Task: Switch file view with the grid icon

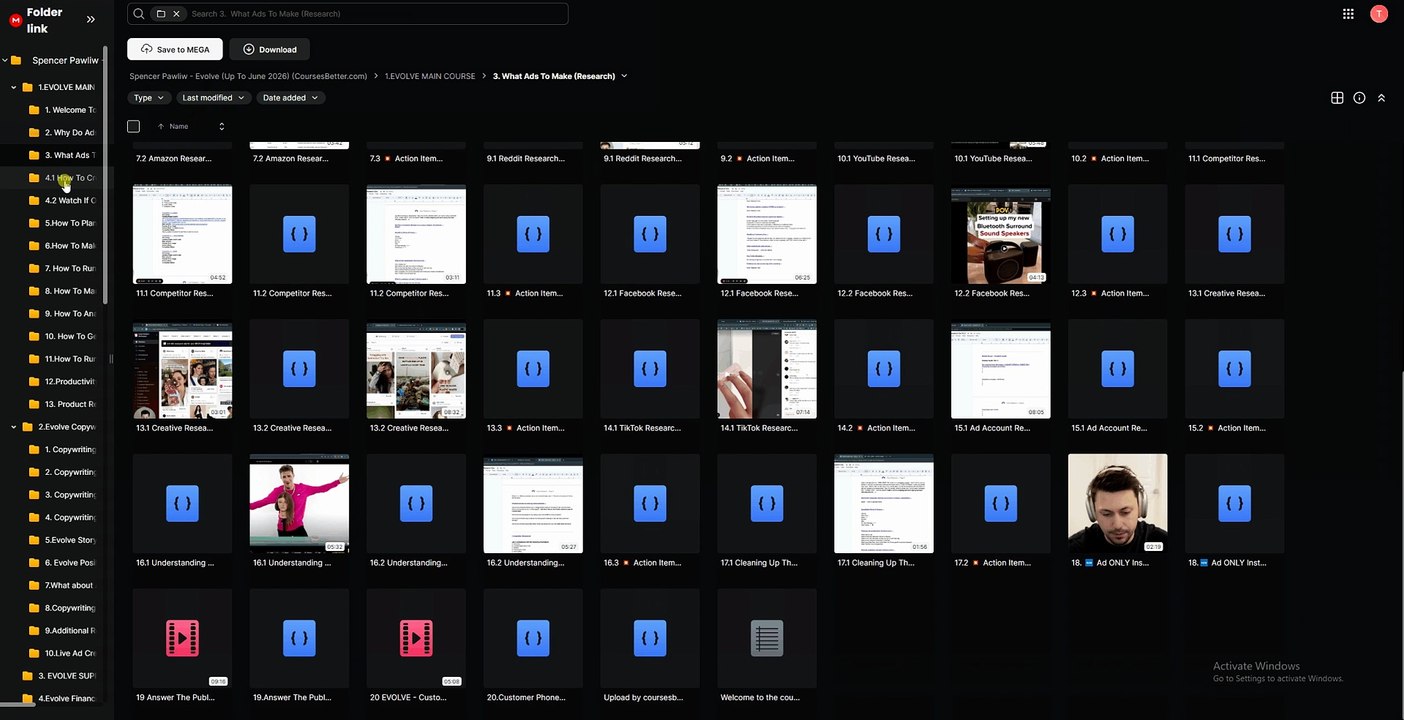Action: (1337, 98)
